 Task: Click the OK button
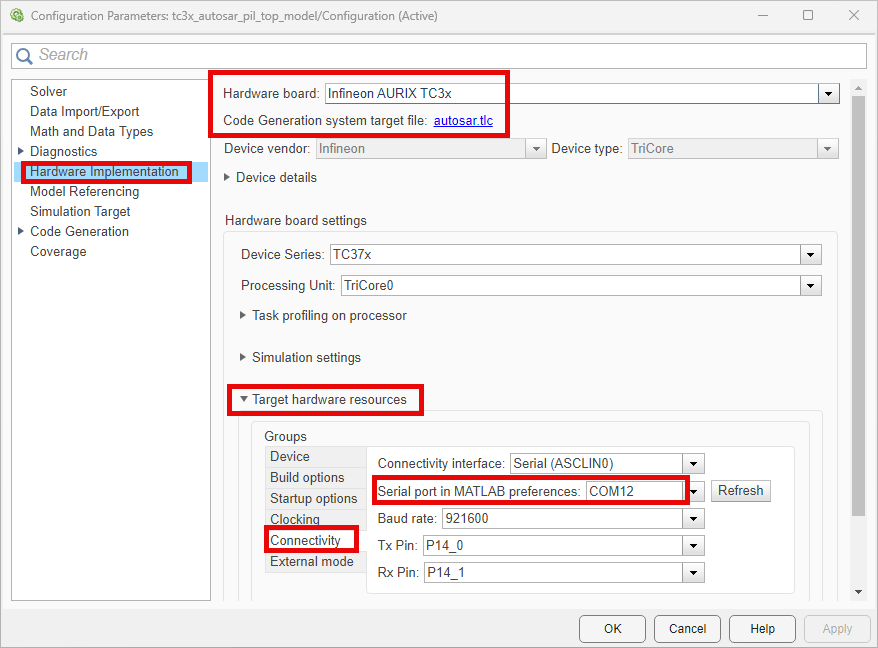pos(612,628)
